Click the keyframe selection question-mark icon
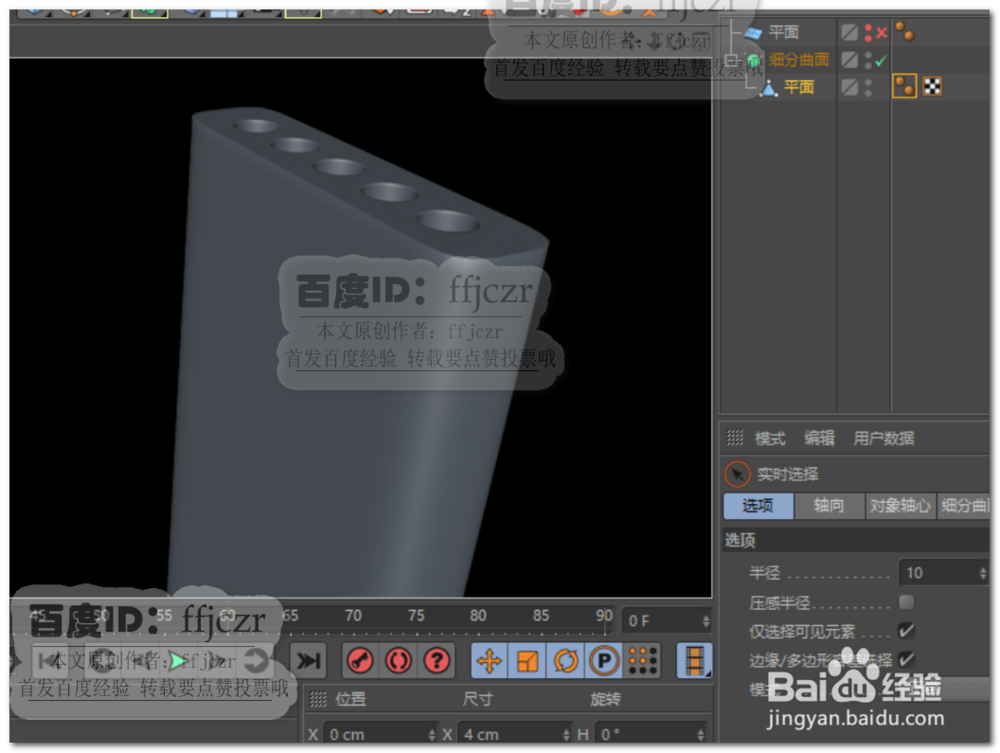 click(x=437, y=661)
